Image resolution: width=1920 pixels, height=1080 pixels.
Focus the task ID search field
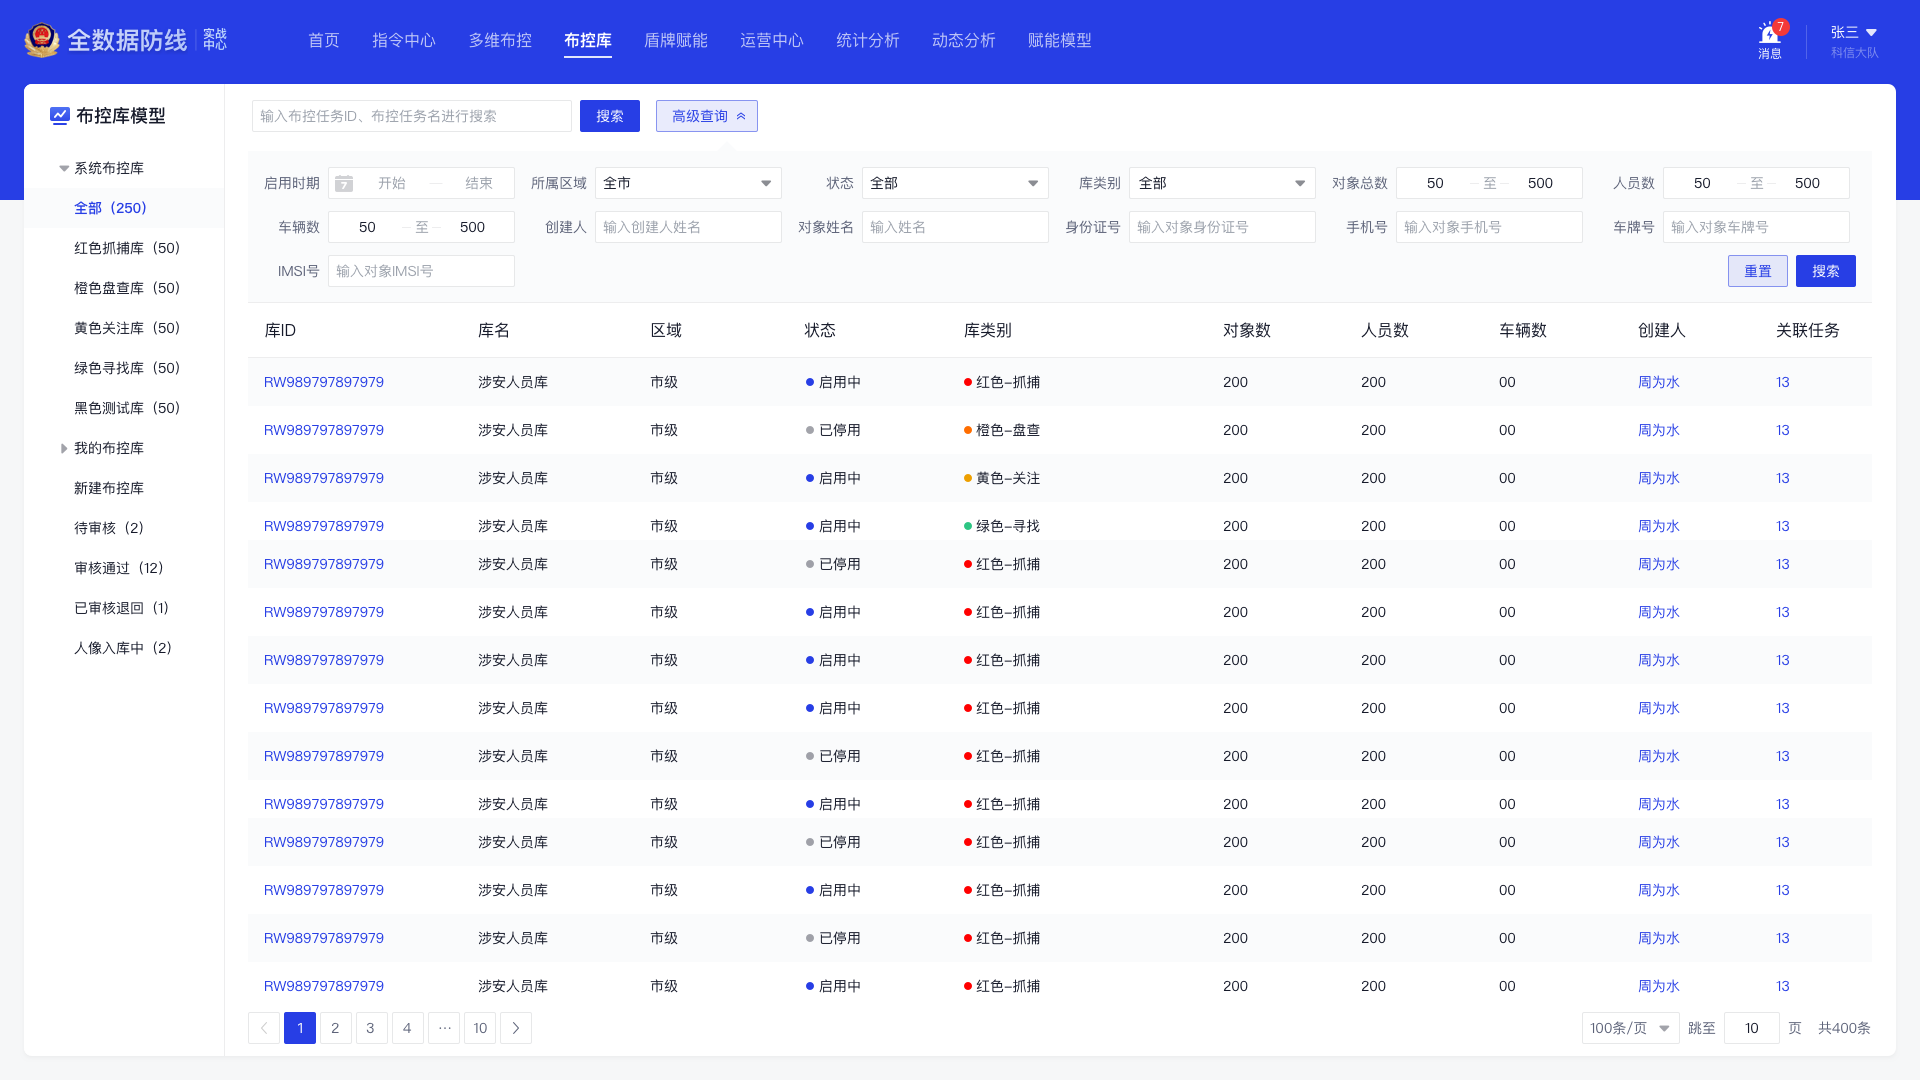tap(412, 116)
